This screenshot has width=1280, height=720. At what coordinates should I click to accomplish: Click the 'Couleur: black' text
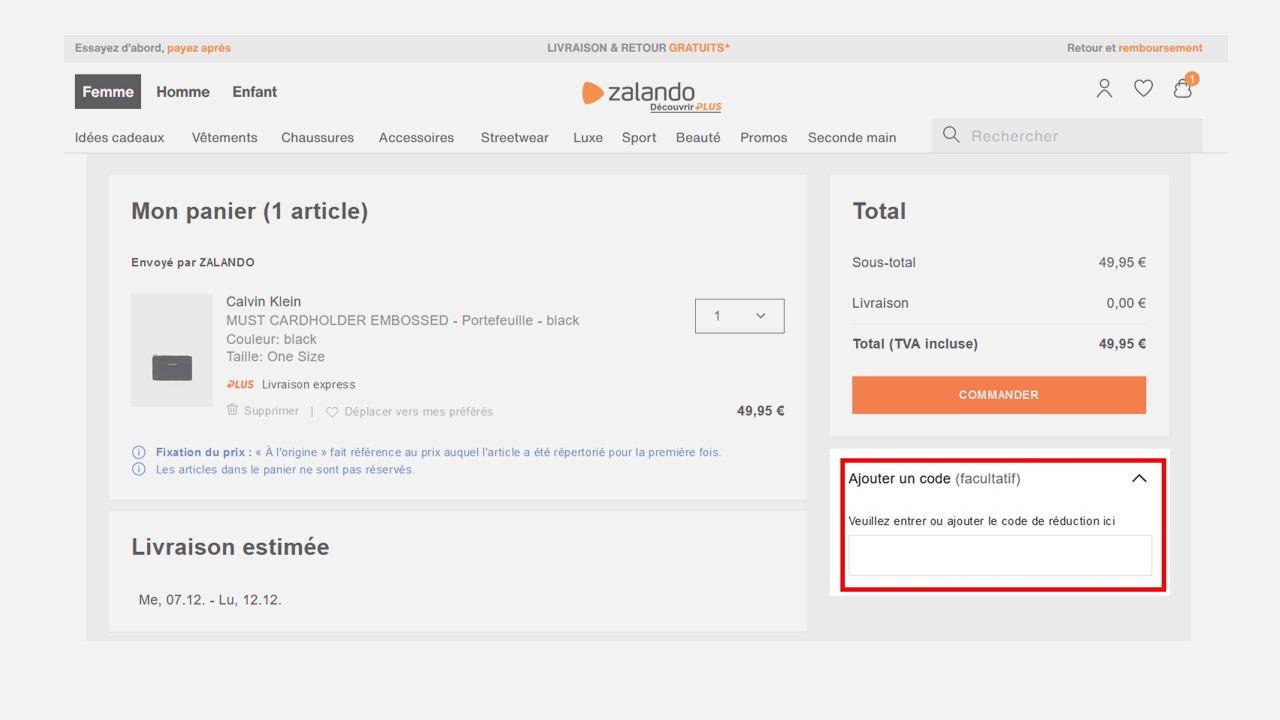(x=271, y=339)
